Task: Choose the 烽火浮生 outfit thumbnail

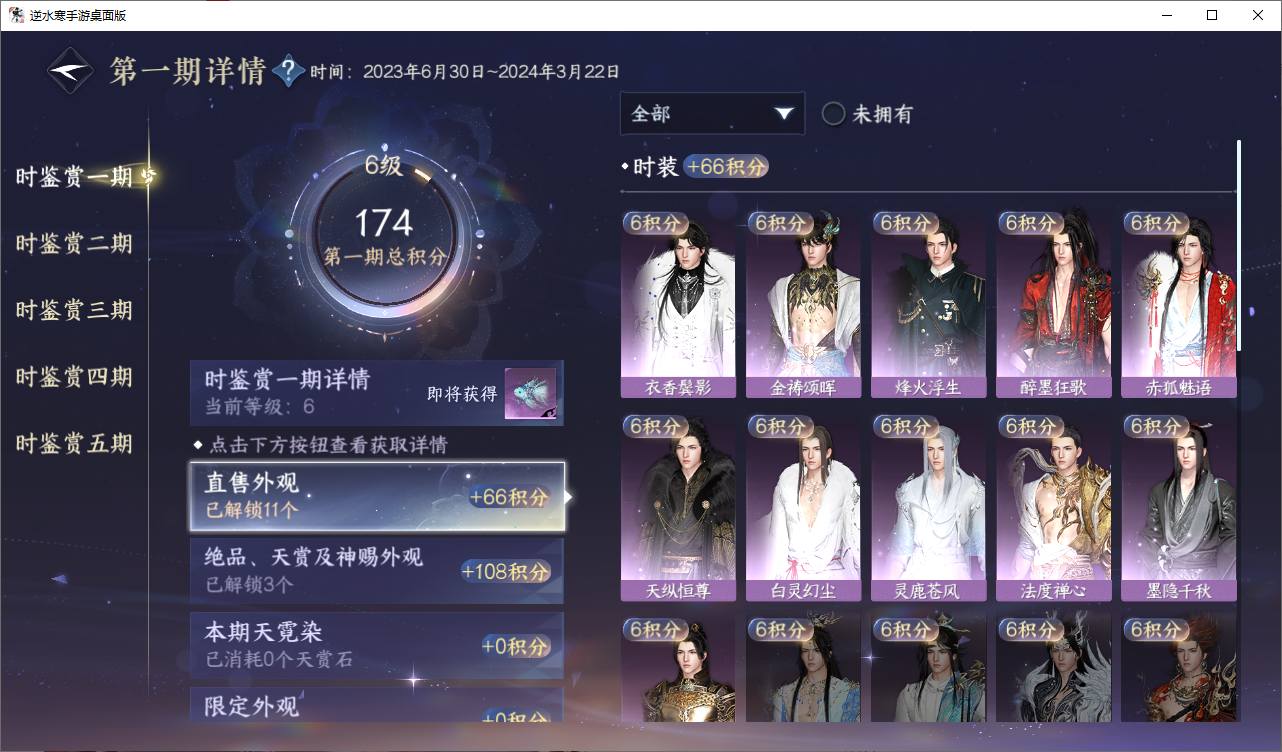Action: [x=928, y=305]
